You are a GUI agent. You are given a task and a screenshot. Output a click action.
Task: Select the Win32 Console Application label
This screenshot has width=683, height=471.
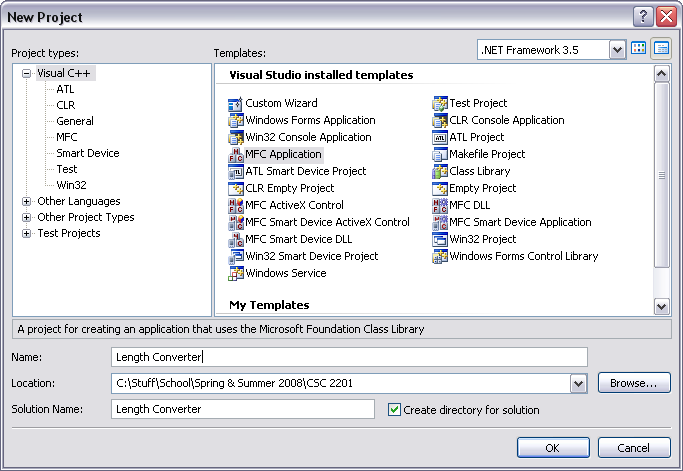(x=308, y=137)
